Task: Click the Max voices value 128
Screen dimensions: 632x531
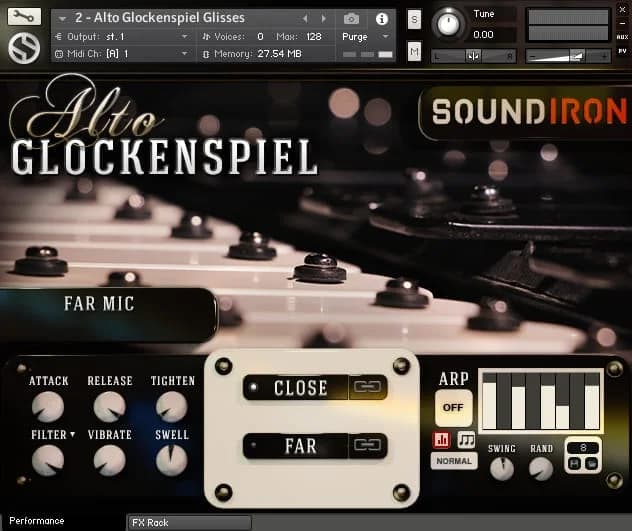Action: pos(314,37)
